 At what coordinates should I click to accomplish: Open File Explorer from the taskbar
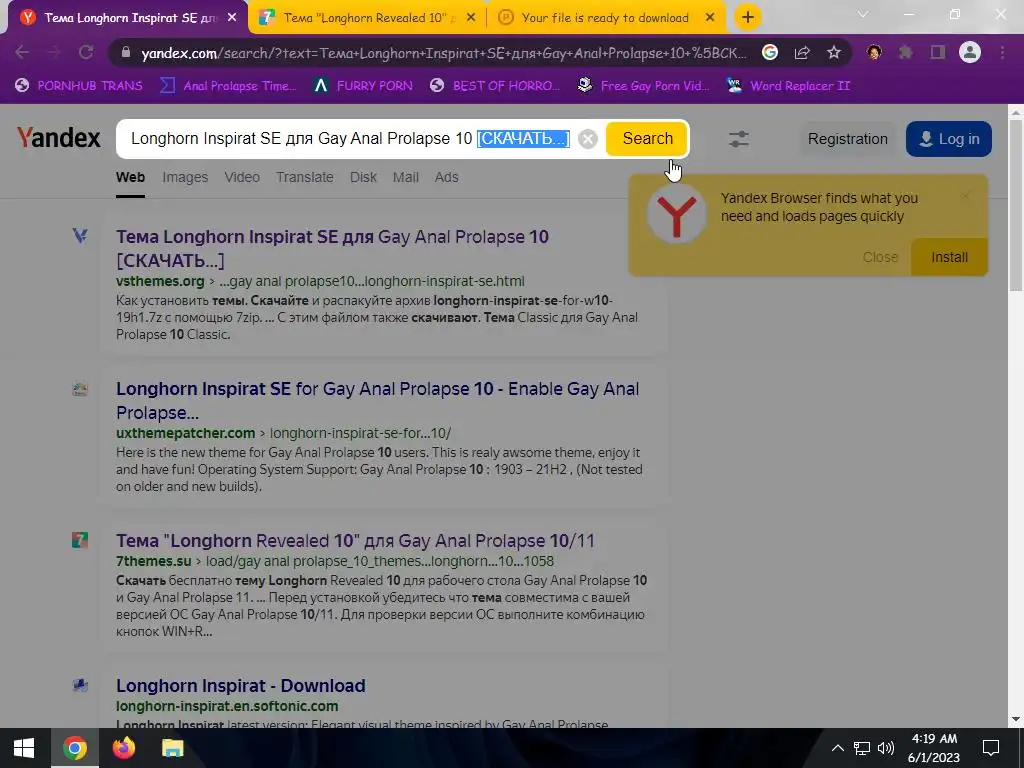(x=173, y=748)
